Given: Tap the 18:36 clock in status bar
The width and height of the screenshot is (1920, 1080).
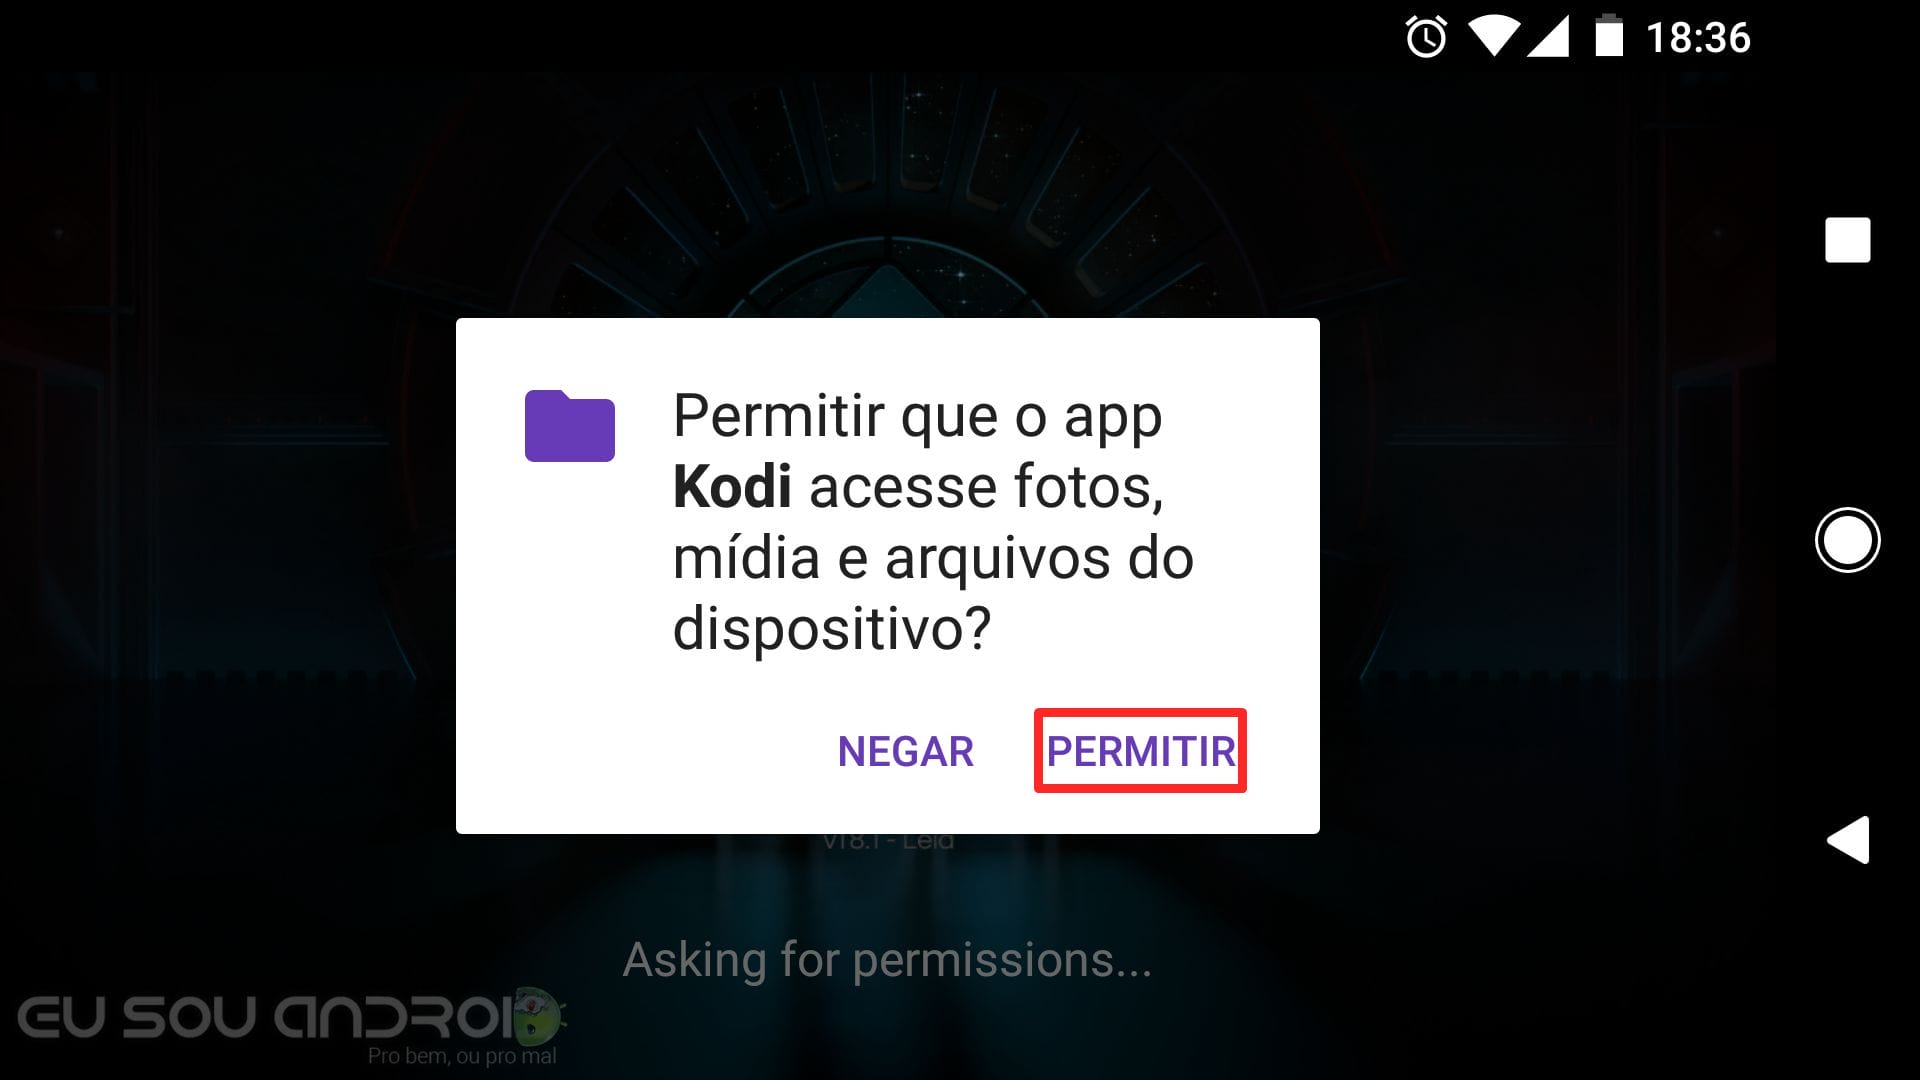Looking at the screenshot, I should (x=1698, y=38).
